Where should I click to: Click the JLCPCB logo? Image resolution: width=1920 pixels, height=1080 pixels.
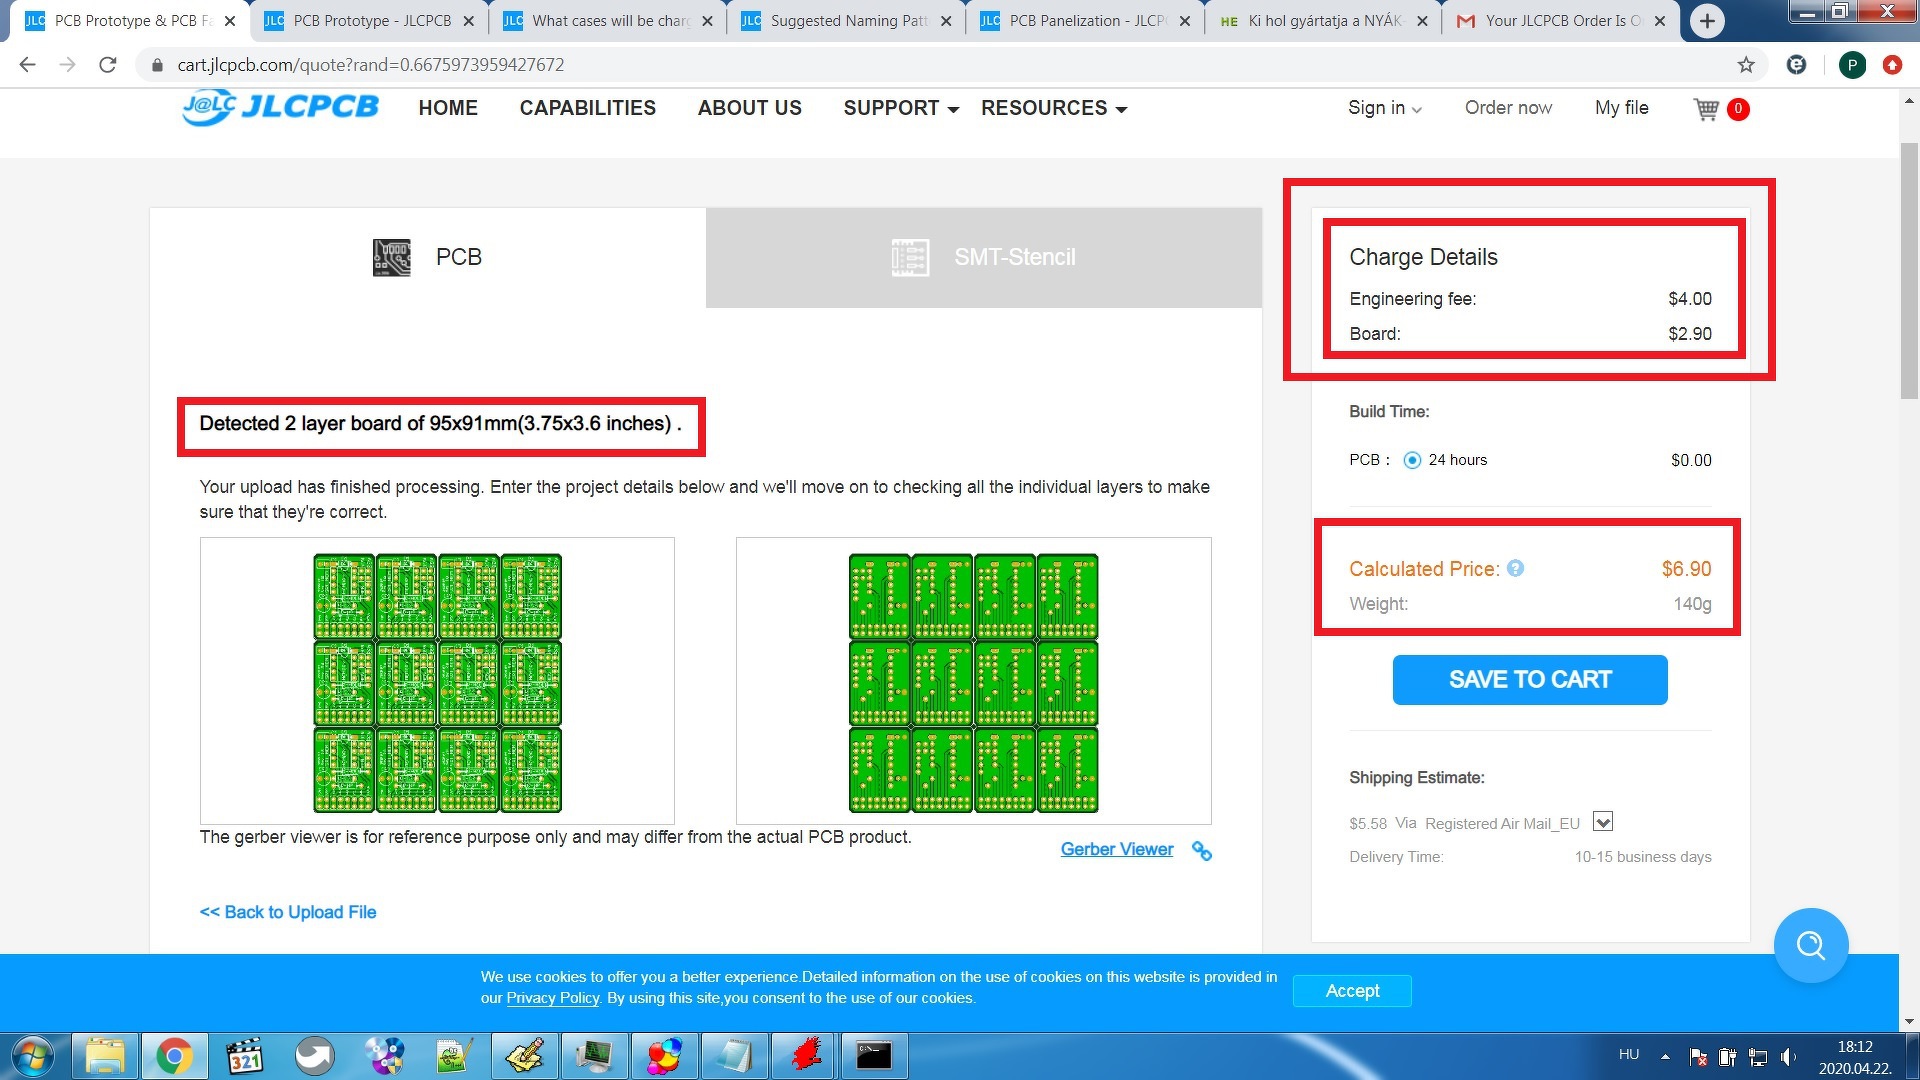point(281,108)
